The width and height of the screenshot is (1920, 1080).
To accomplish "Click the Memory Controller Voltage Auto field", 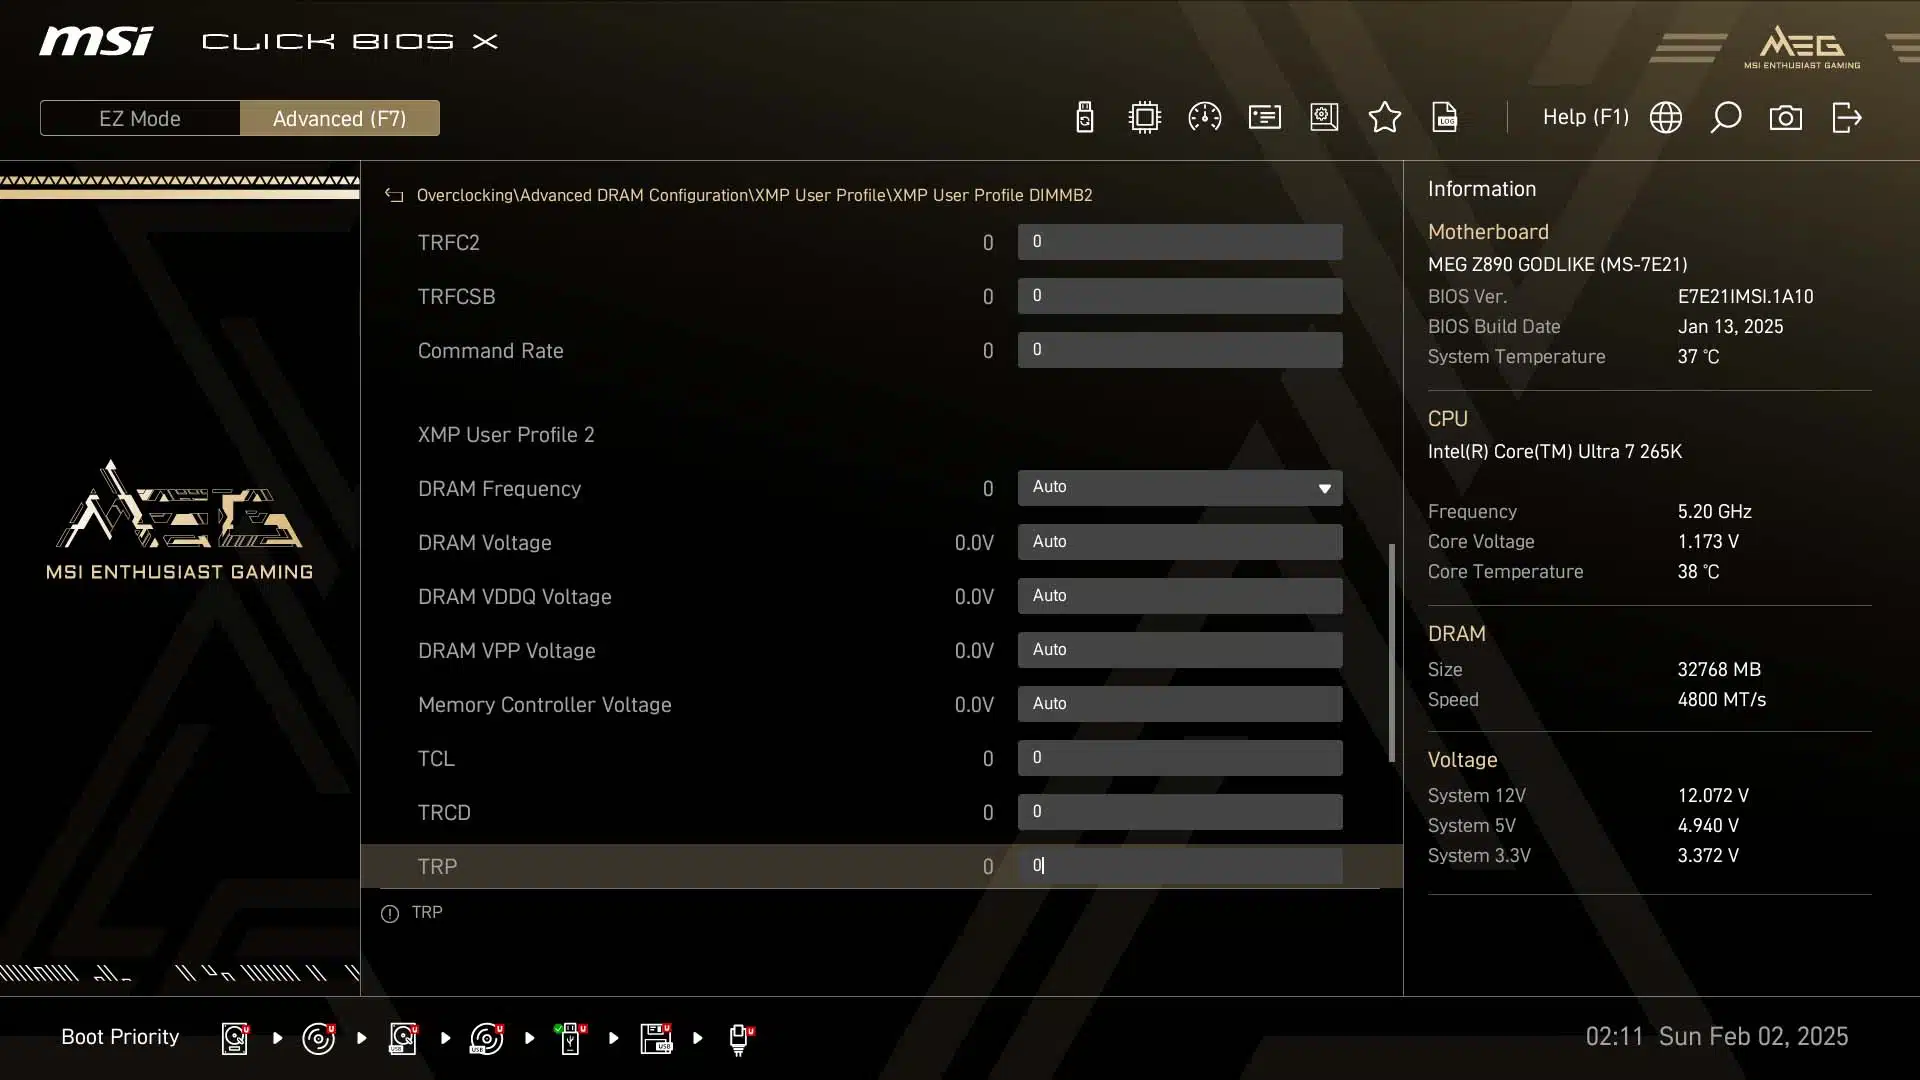I will pos(1180,704).
